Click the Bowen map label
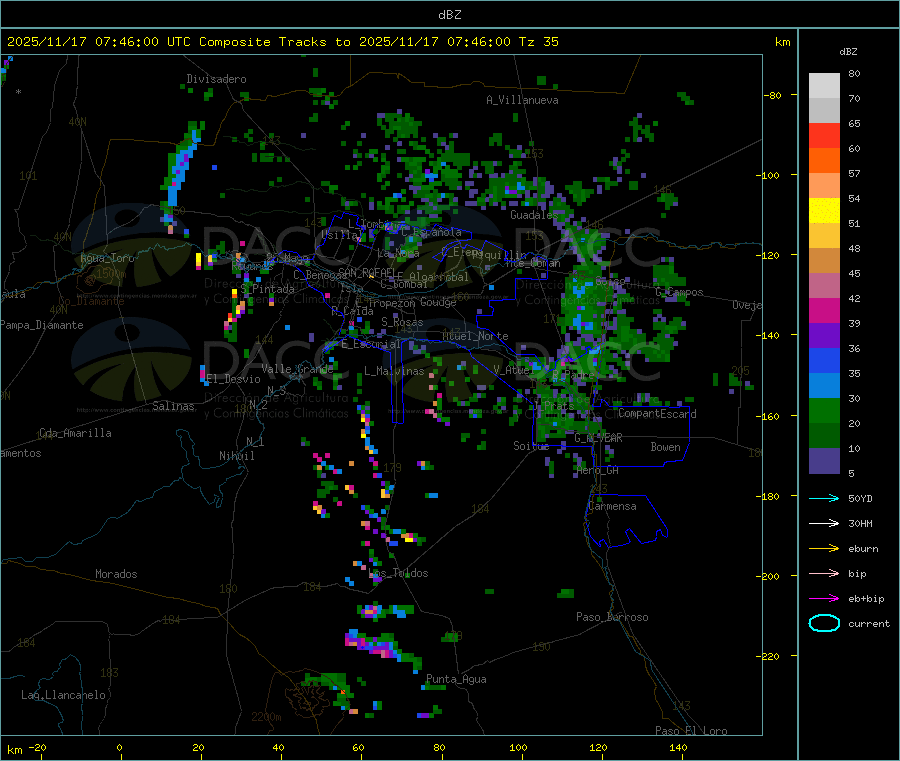The width and height of the screenshot is (900, 761). 665,447
